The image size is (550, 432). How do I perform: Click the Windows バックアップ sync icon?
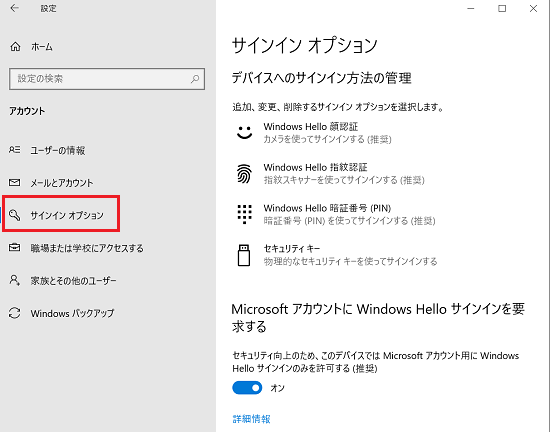[14, 313]
